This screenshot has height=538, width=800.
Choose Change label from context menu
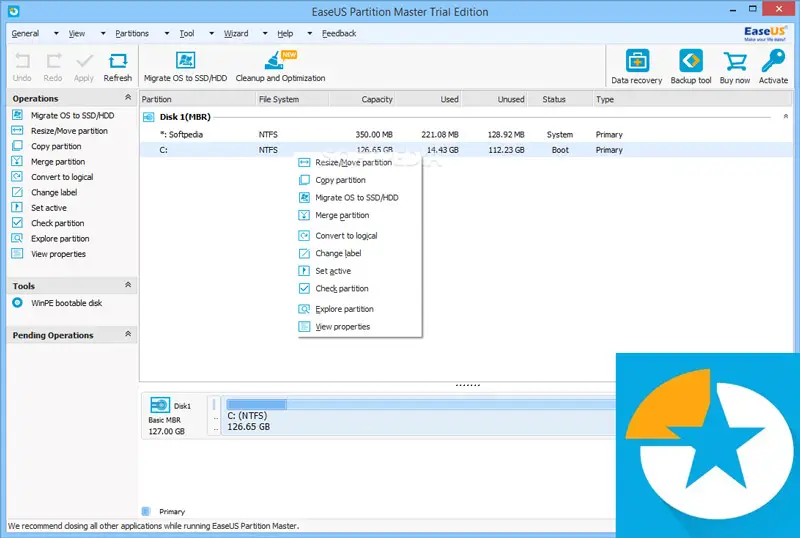pos(360,253)
